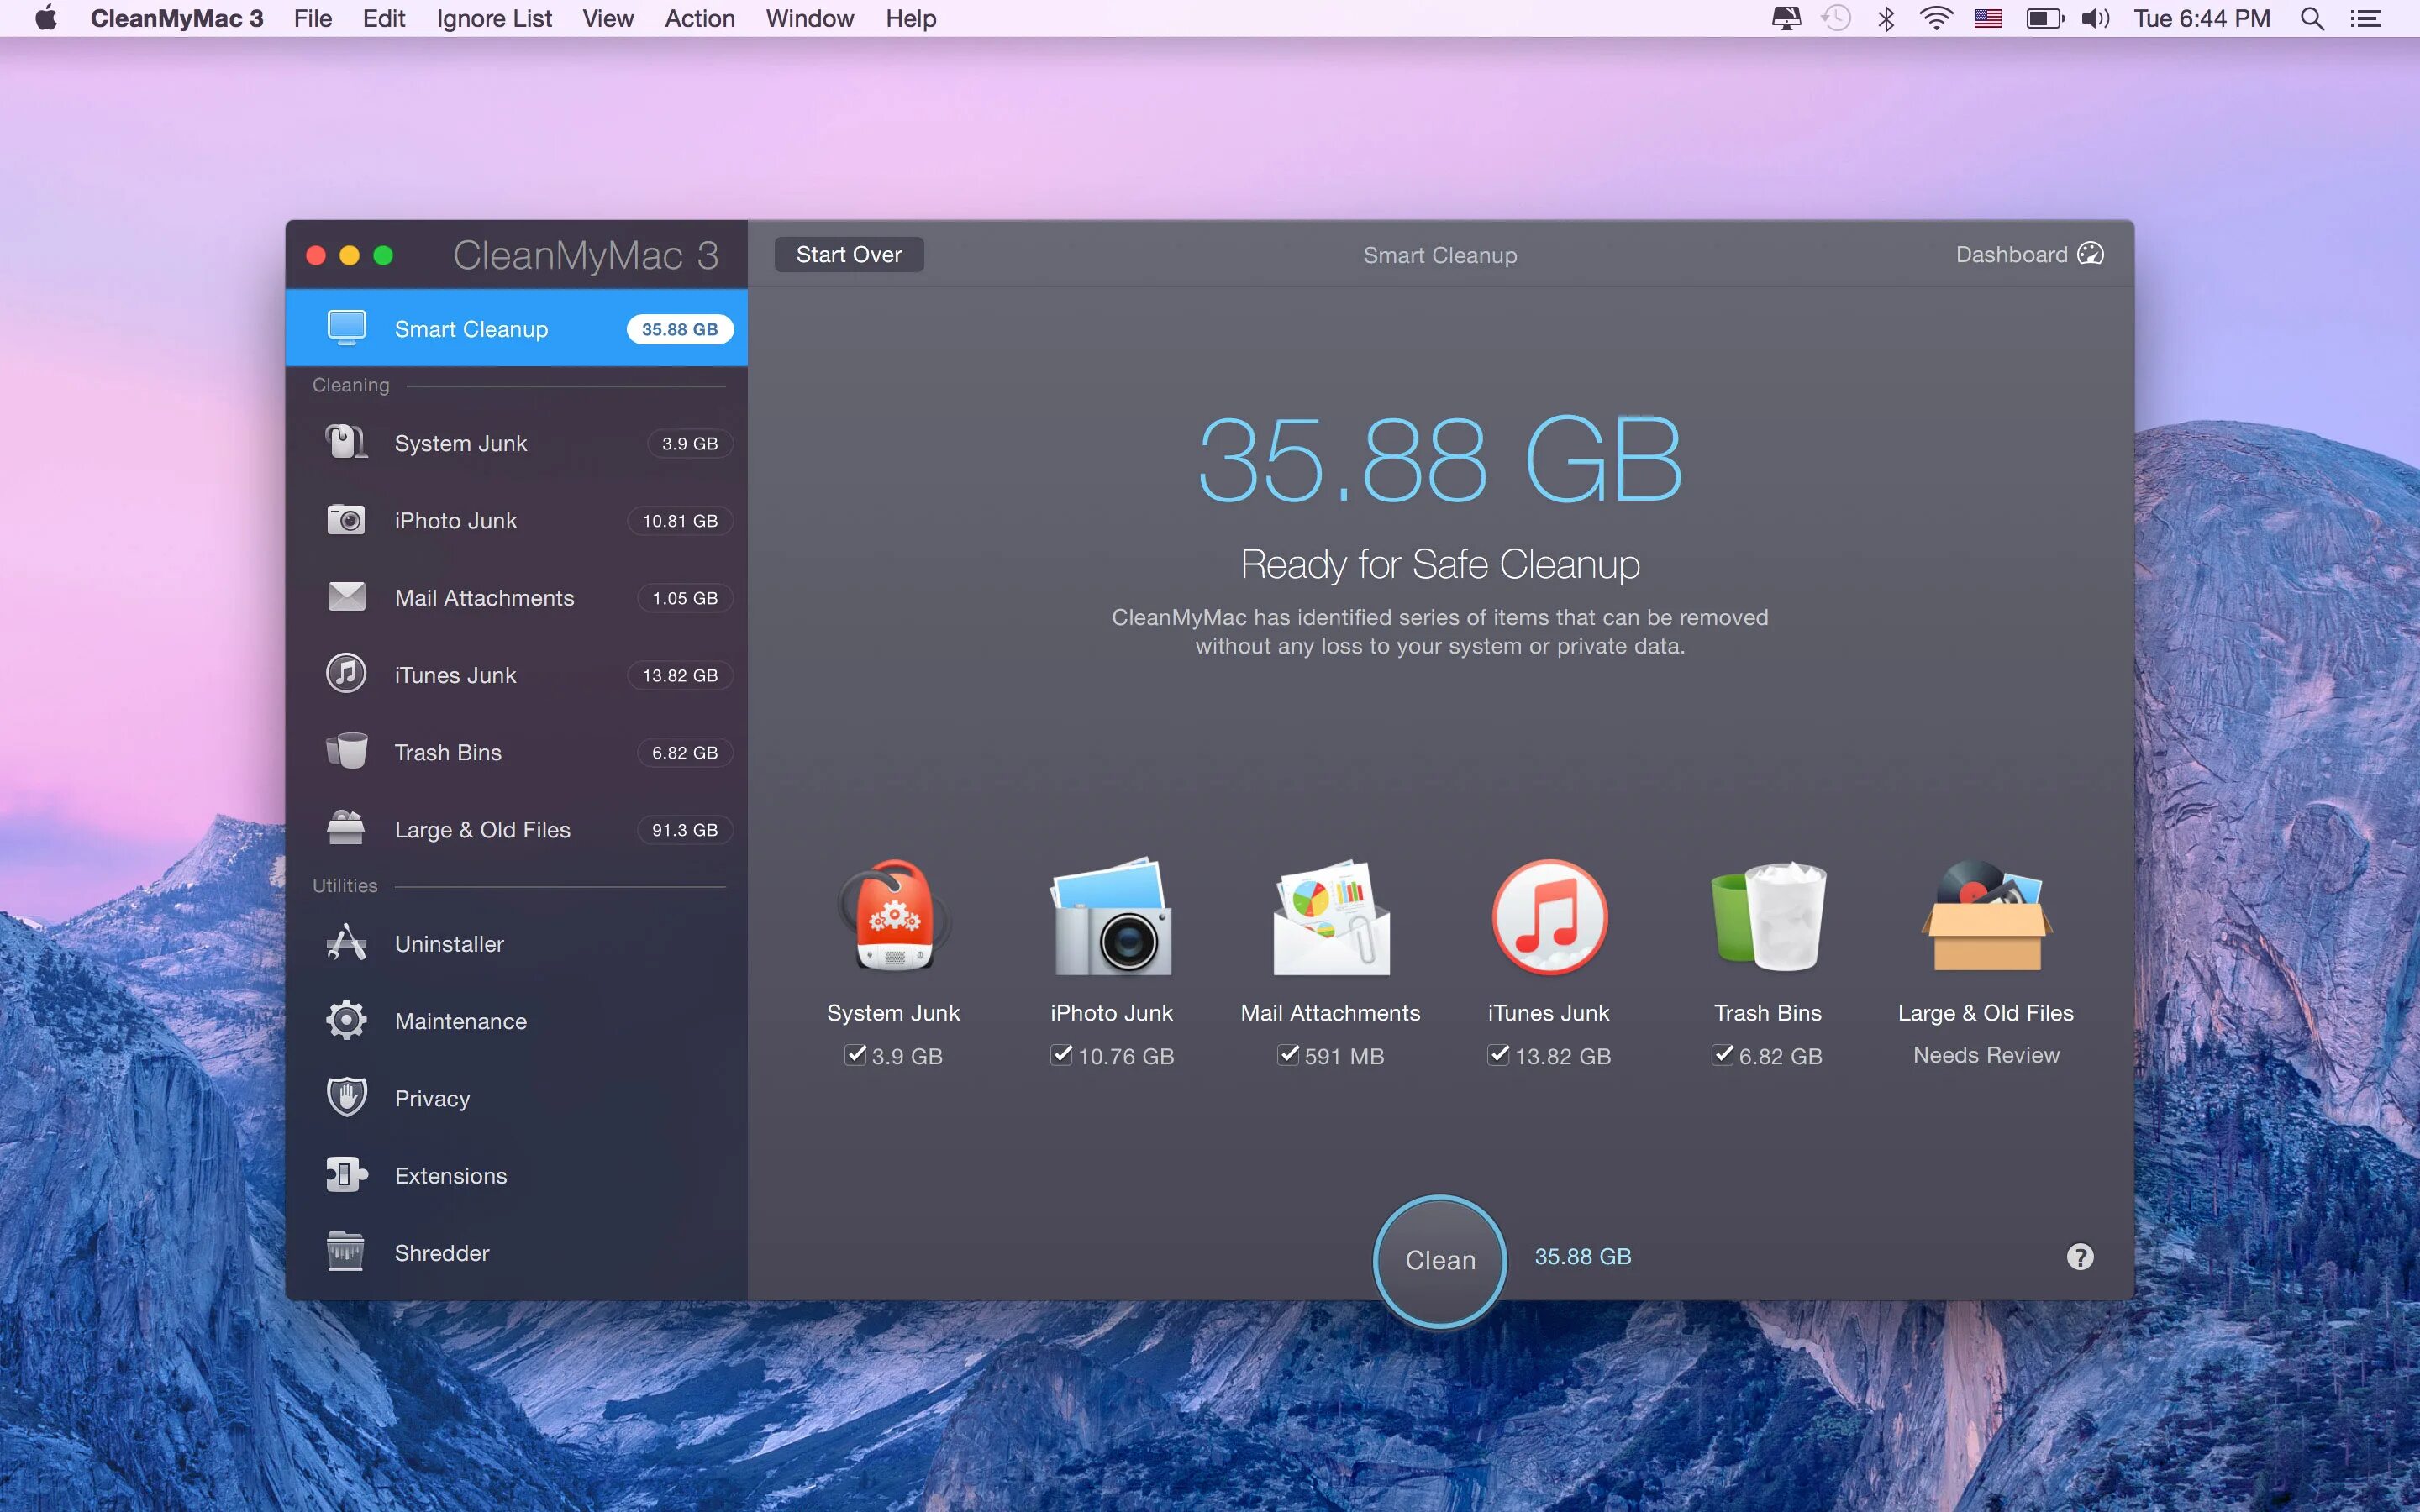The height and width of the screenshot is (1512, 2420).
Task: Click the help question mark icon
Action: (2080, 1257)
